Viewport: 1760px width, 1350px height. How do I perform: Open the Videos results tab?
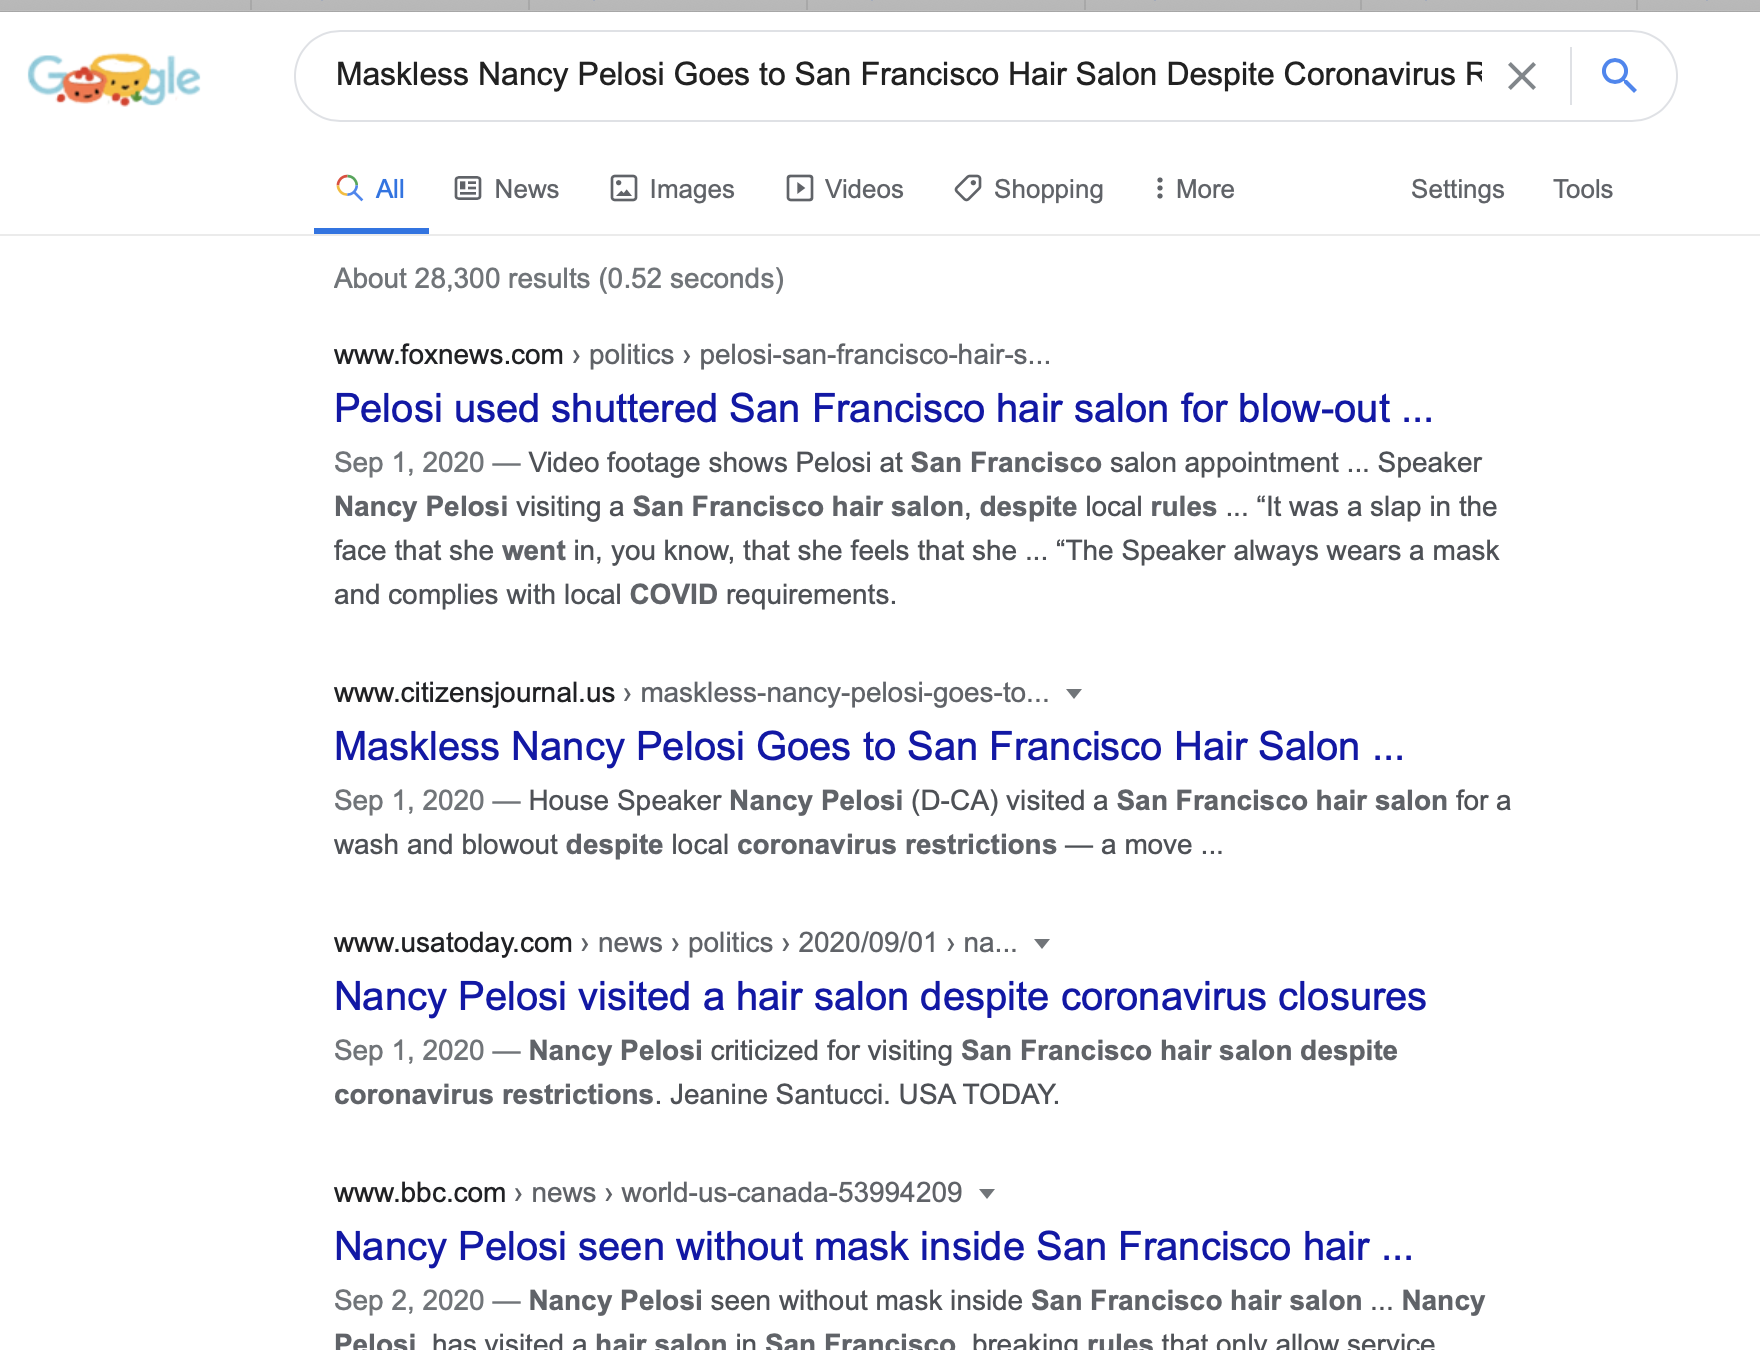coord(845,189)
